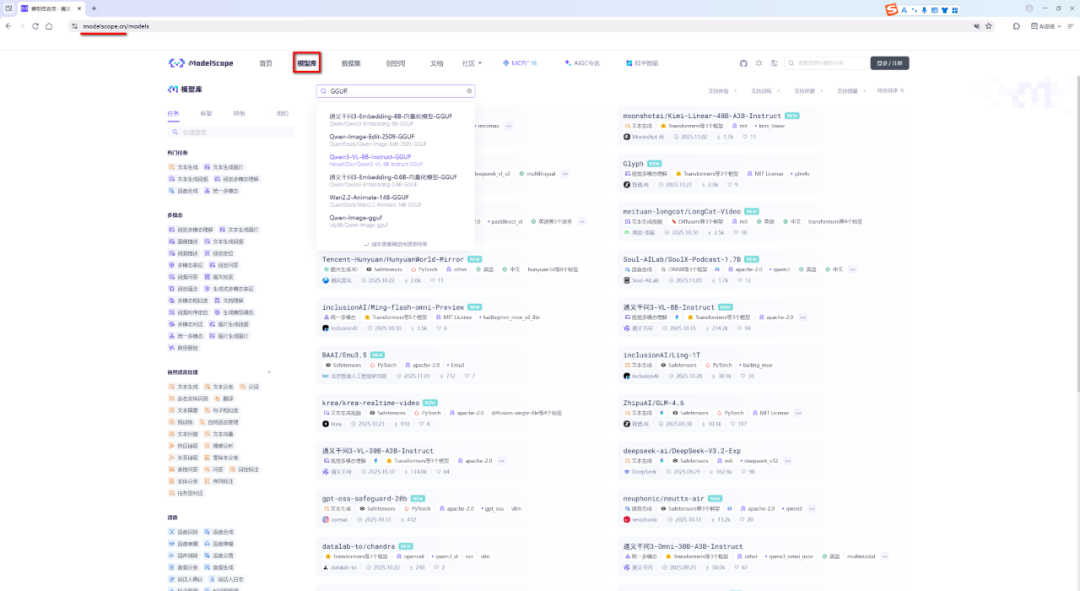Select 视觉多模态理解 tag under 热门任务
This screenshot has width=1080, height=591.
pos(236,179)
